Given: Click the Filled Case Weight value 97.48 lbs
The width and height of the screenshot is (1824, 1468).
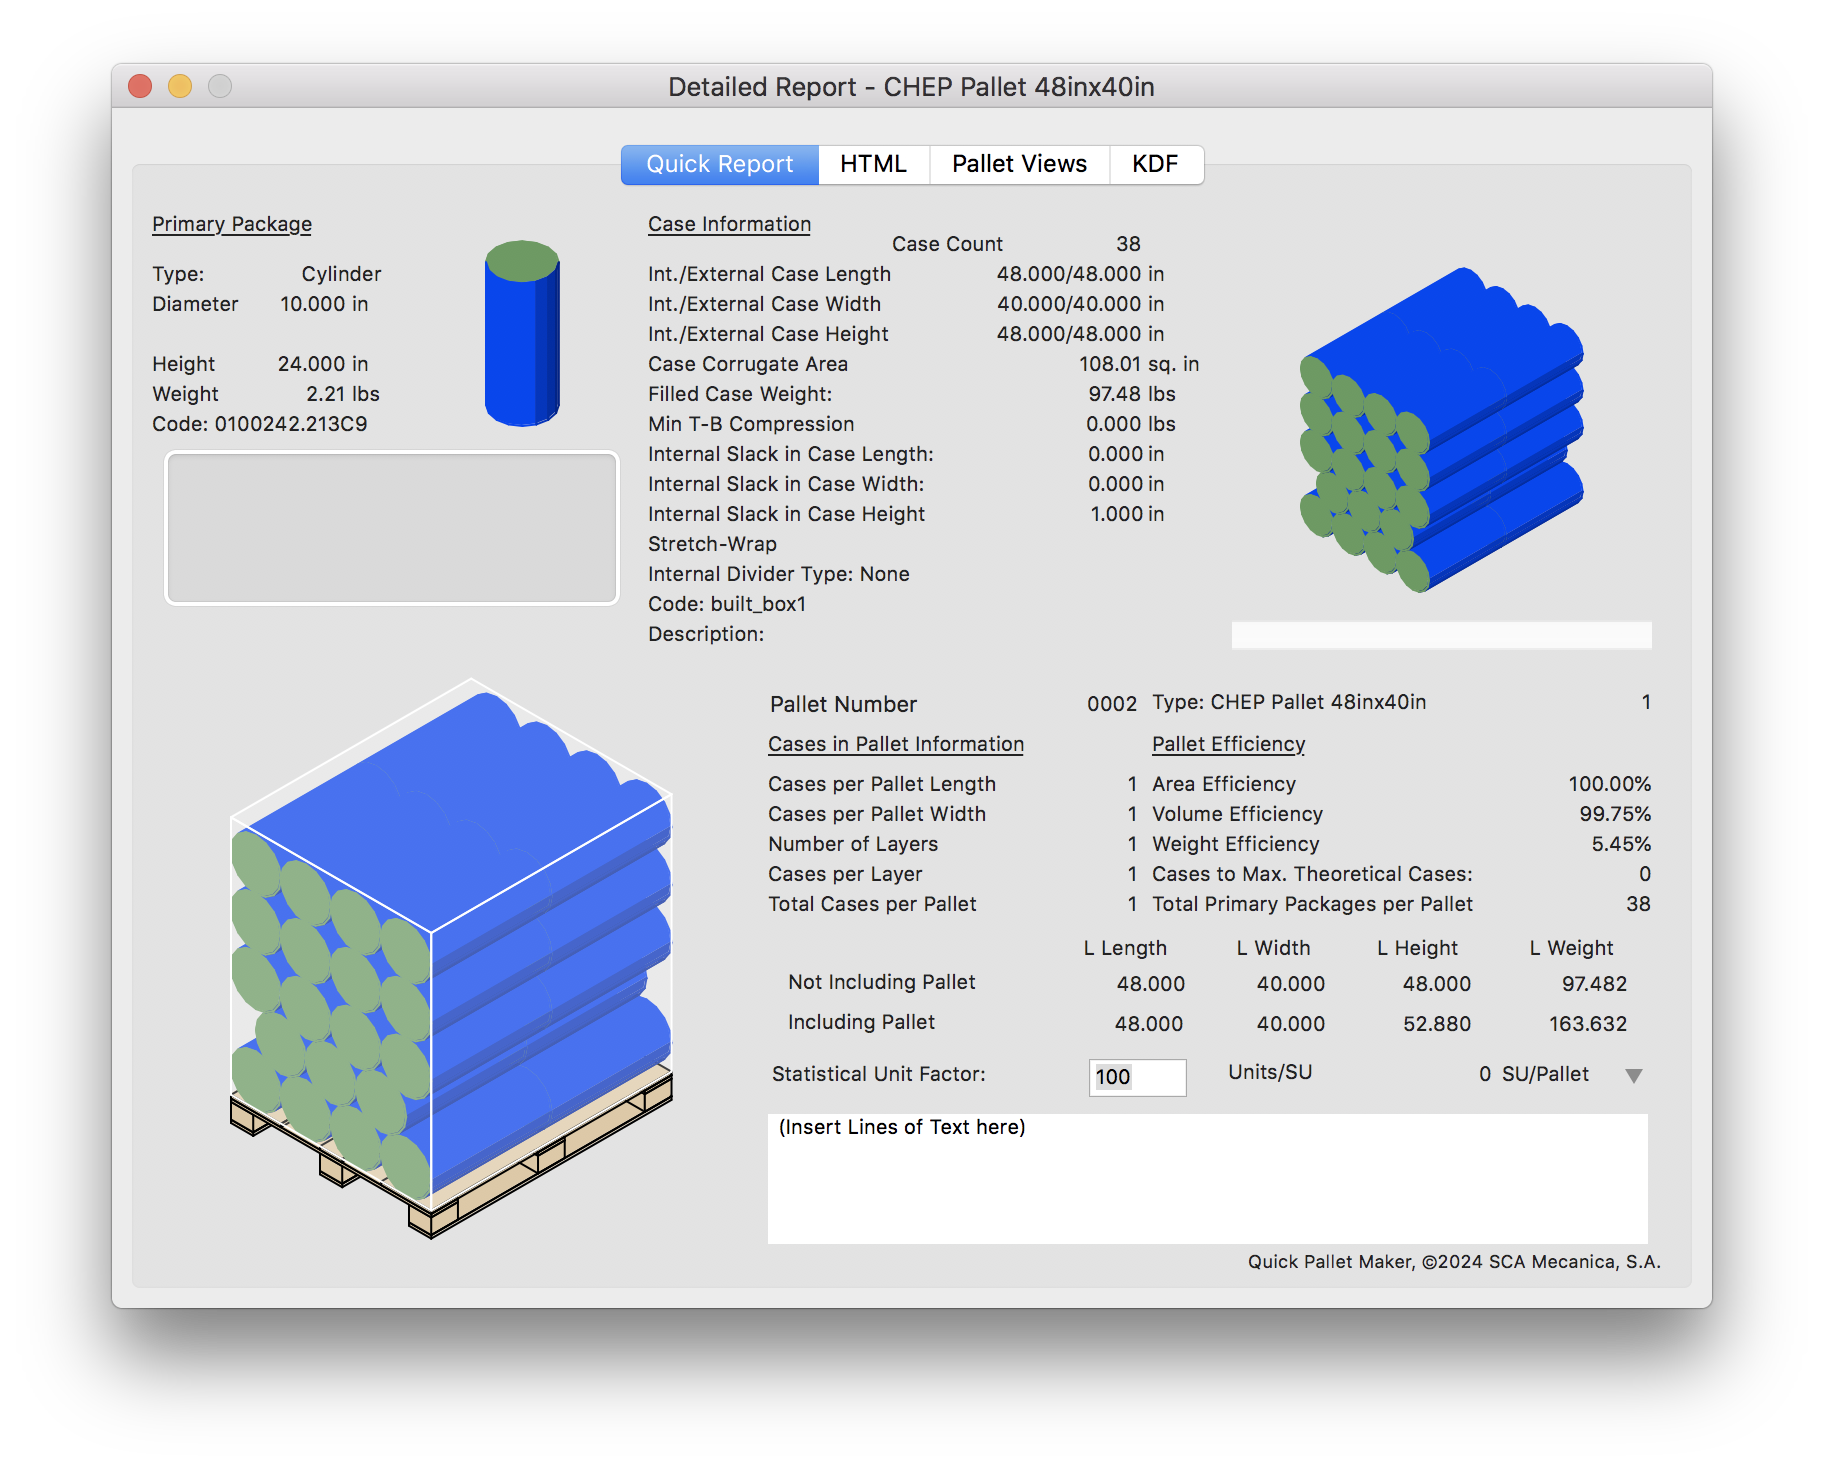Looking at the screenshot, I should click(x=1132, y=394).
